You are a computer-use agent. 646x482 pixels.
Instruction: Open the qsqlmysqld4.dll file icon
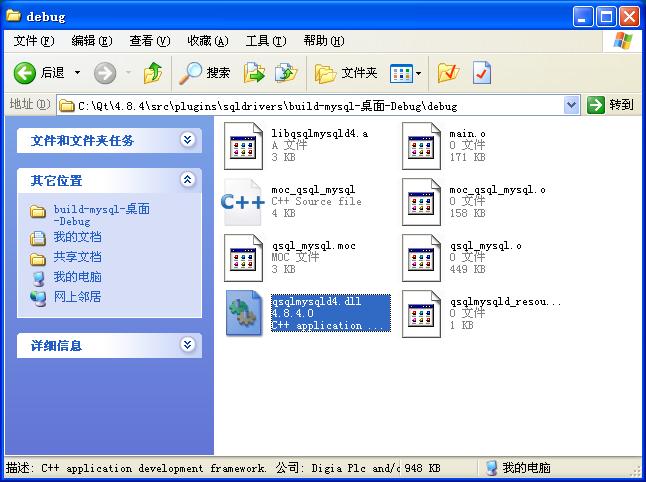click(x=243, y=314)
